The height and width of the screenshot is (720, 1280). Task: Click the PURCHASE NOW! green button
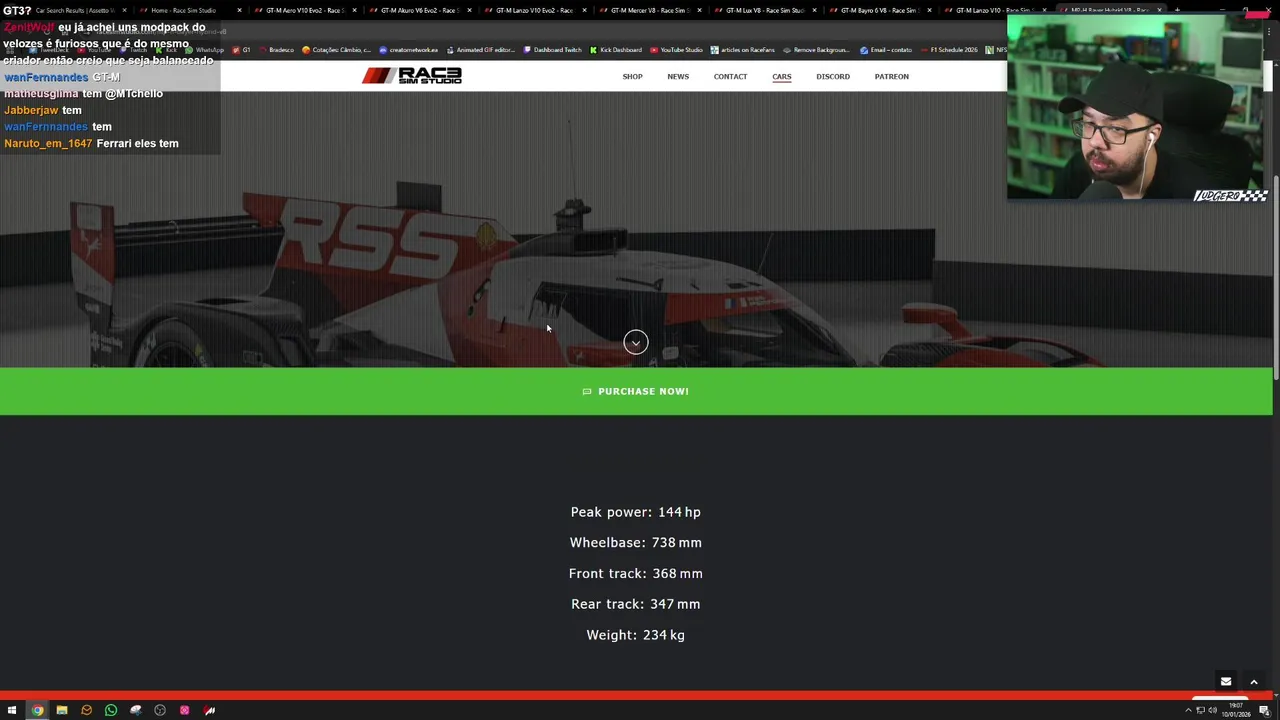point(636,391)
